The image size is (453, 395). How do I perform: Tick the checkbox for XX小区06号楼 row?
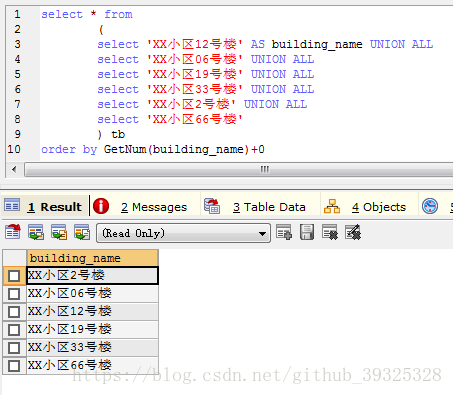pyautogui.click(x=14, y=294)
